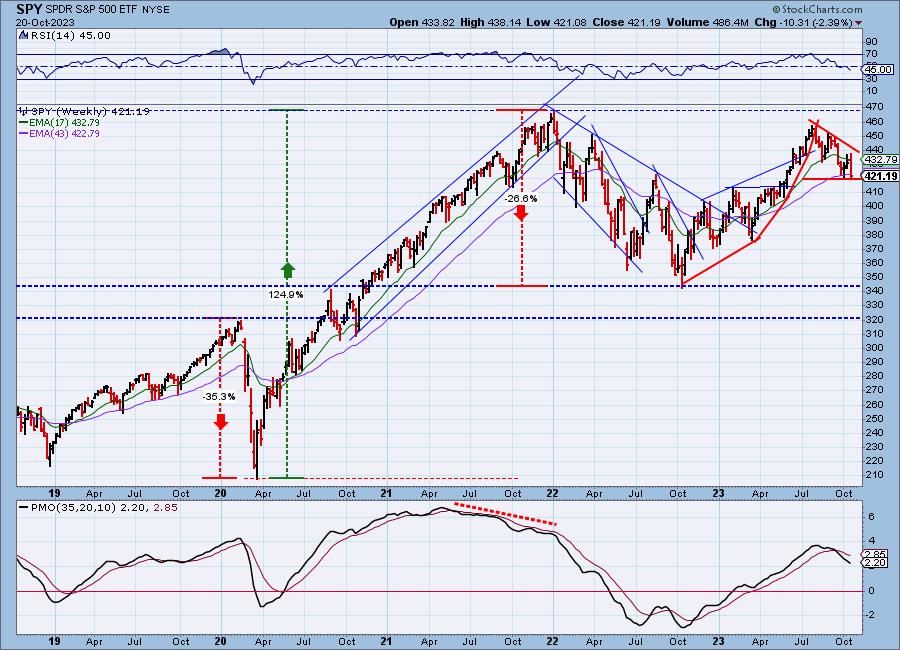Click the Open 433.82 value
900x650 pixels.
422,22
